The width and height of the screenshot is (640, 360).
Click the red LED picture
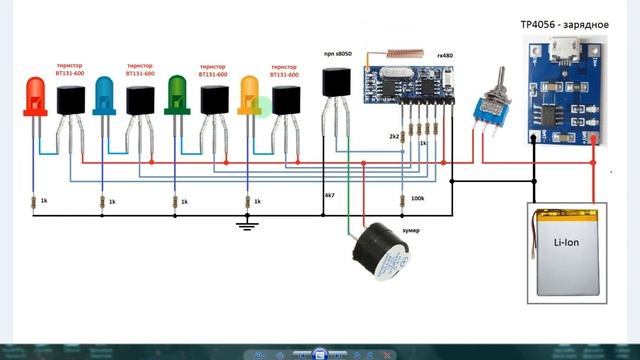pyautogui.click(x=35, y=97)
